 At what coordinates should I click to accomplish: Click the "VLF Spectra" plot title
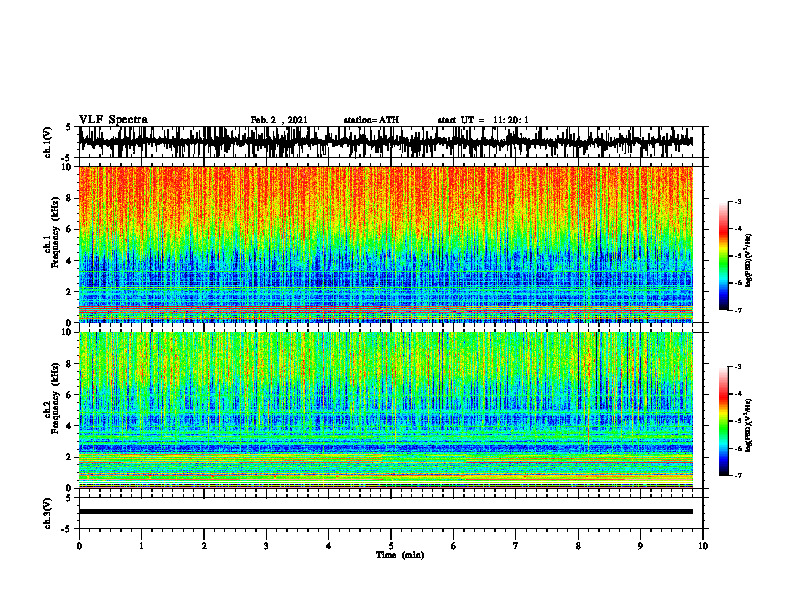[x=113, y=120]
